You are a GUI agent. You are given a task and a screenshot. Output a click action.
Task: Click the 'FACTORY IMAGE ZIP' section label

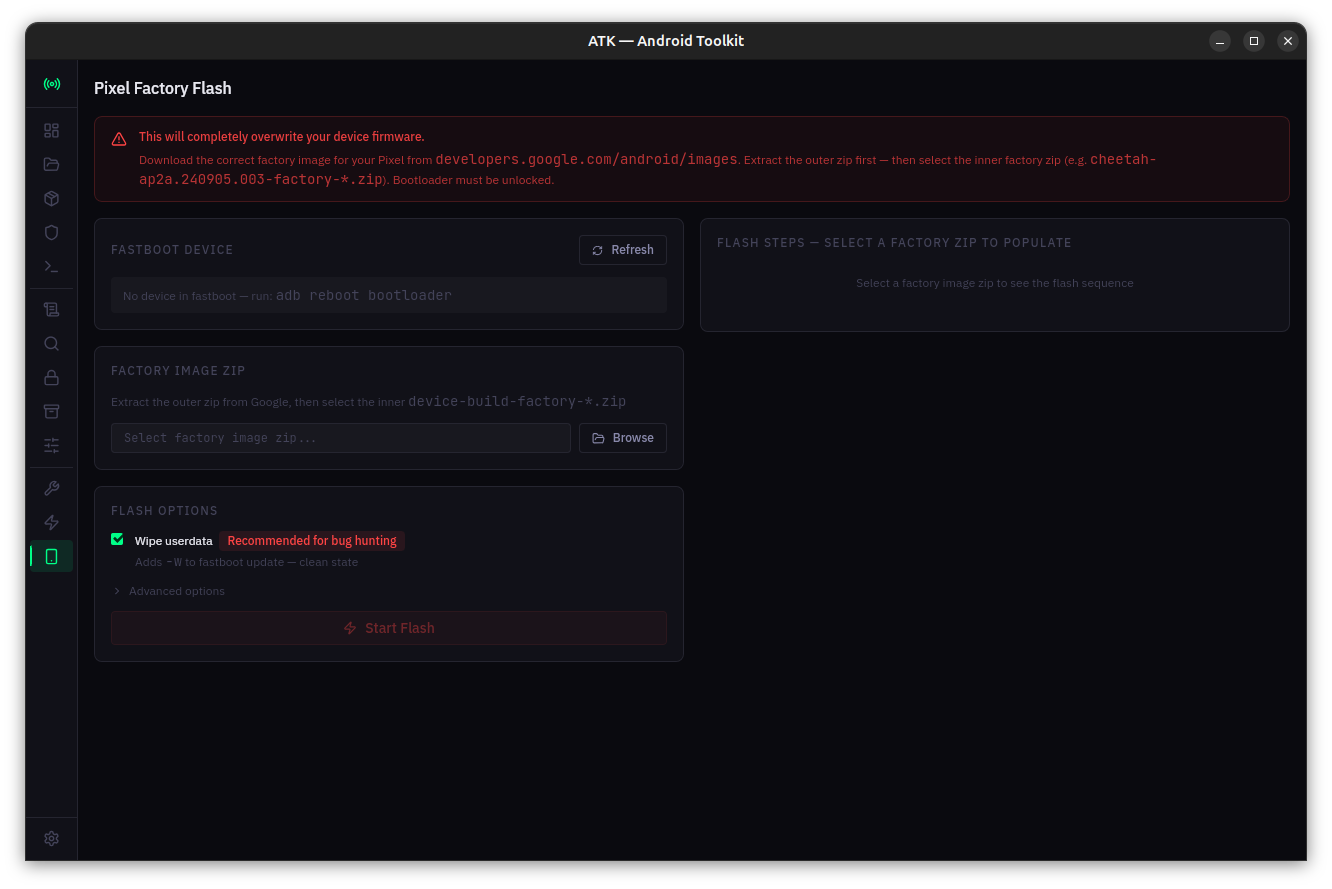point(178,371)
